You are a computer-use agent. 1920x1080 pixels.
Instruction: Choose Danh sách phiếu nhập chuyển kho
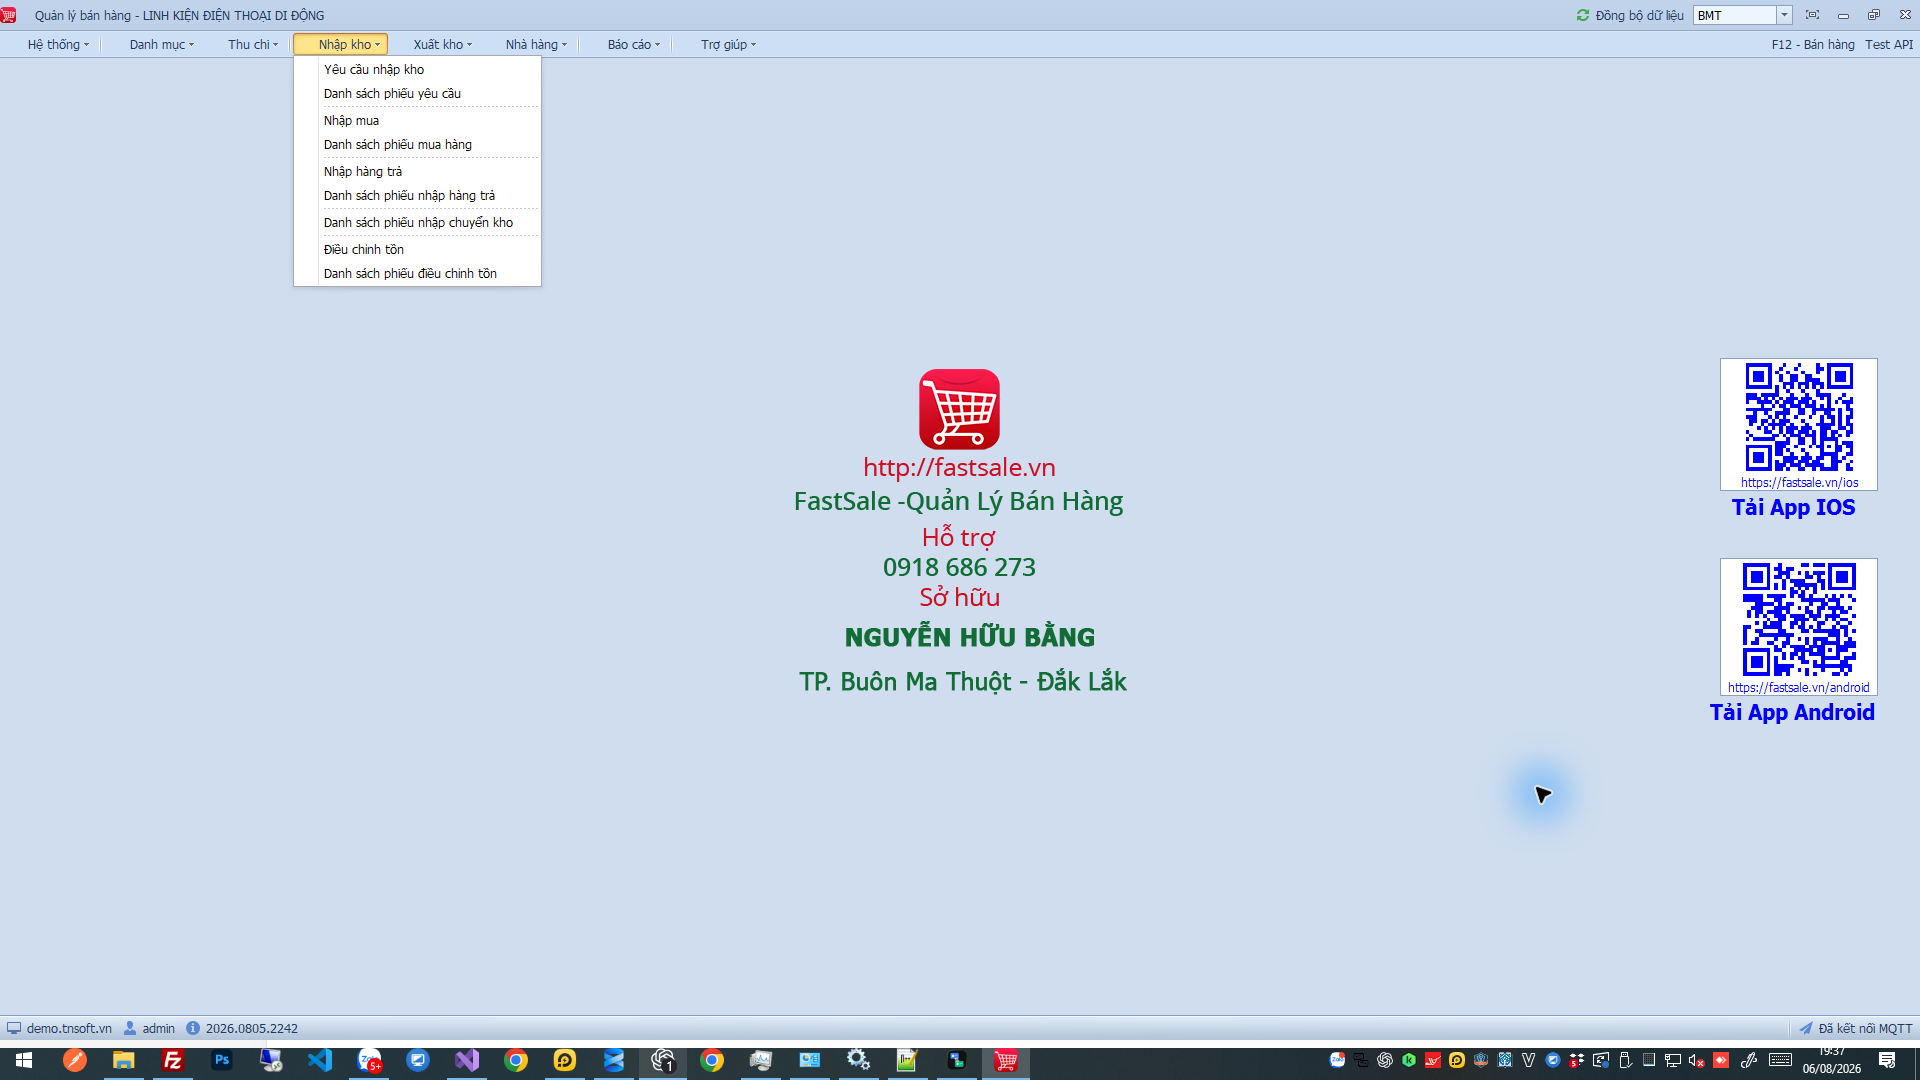coord(418,222)
